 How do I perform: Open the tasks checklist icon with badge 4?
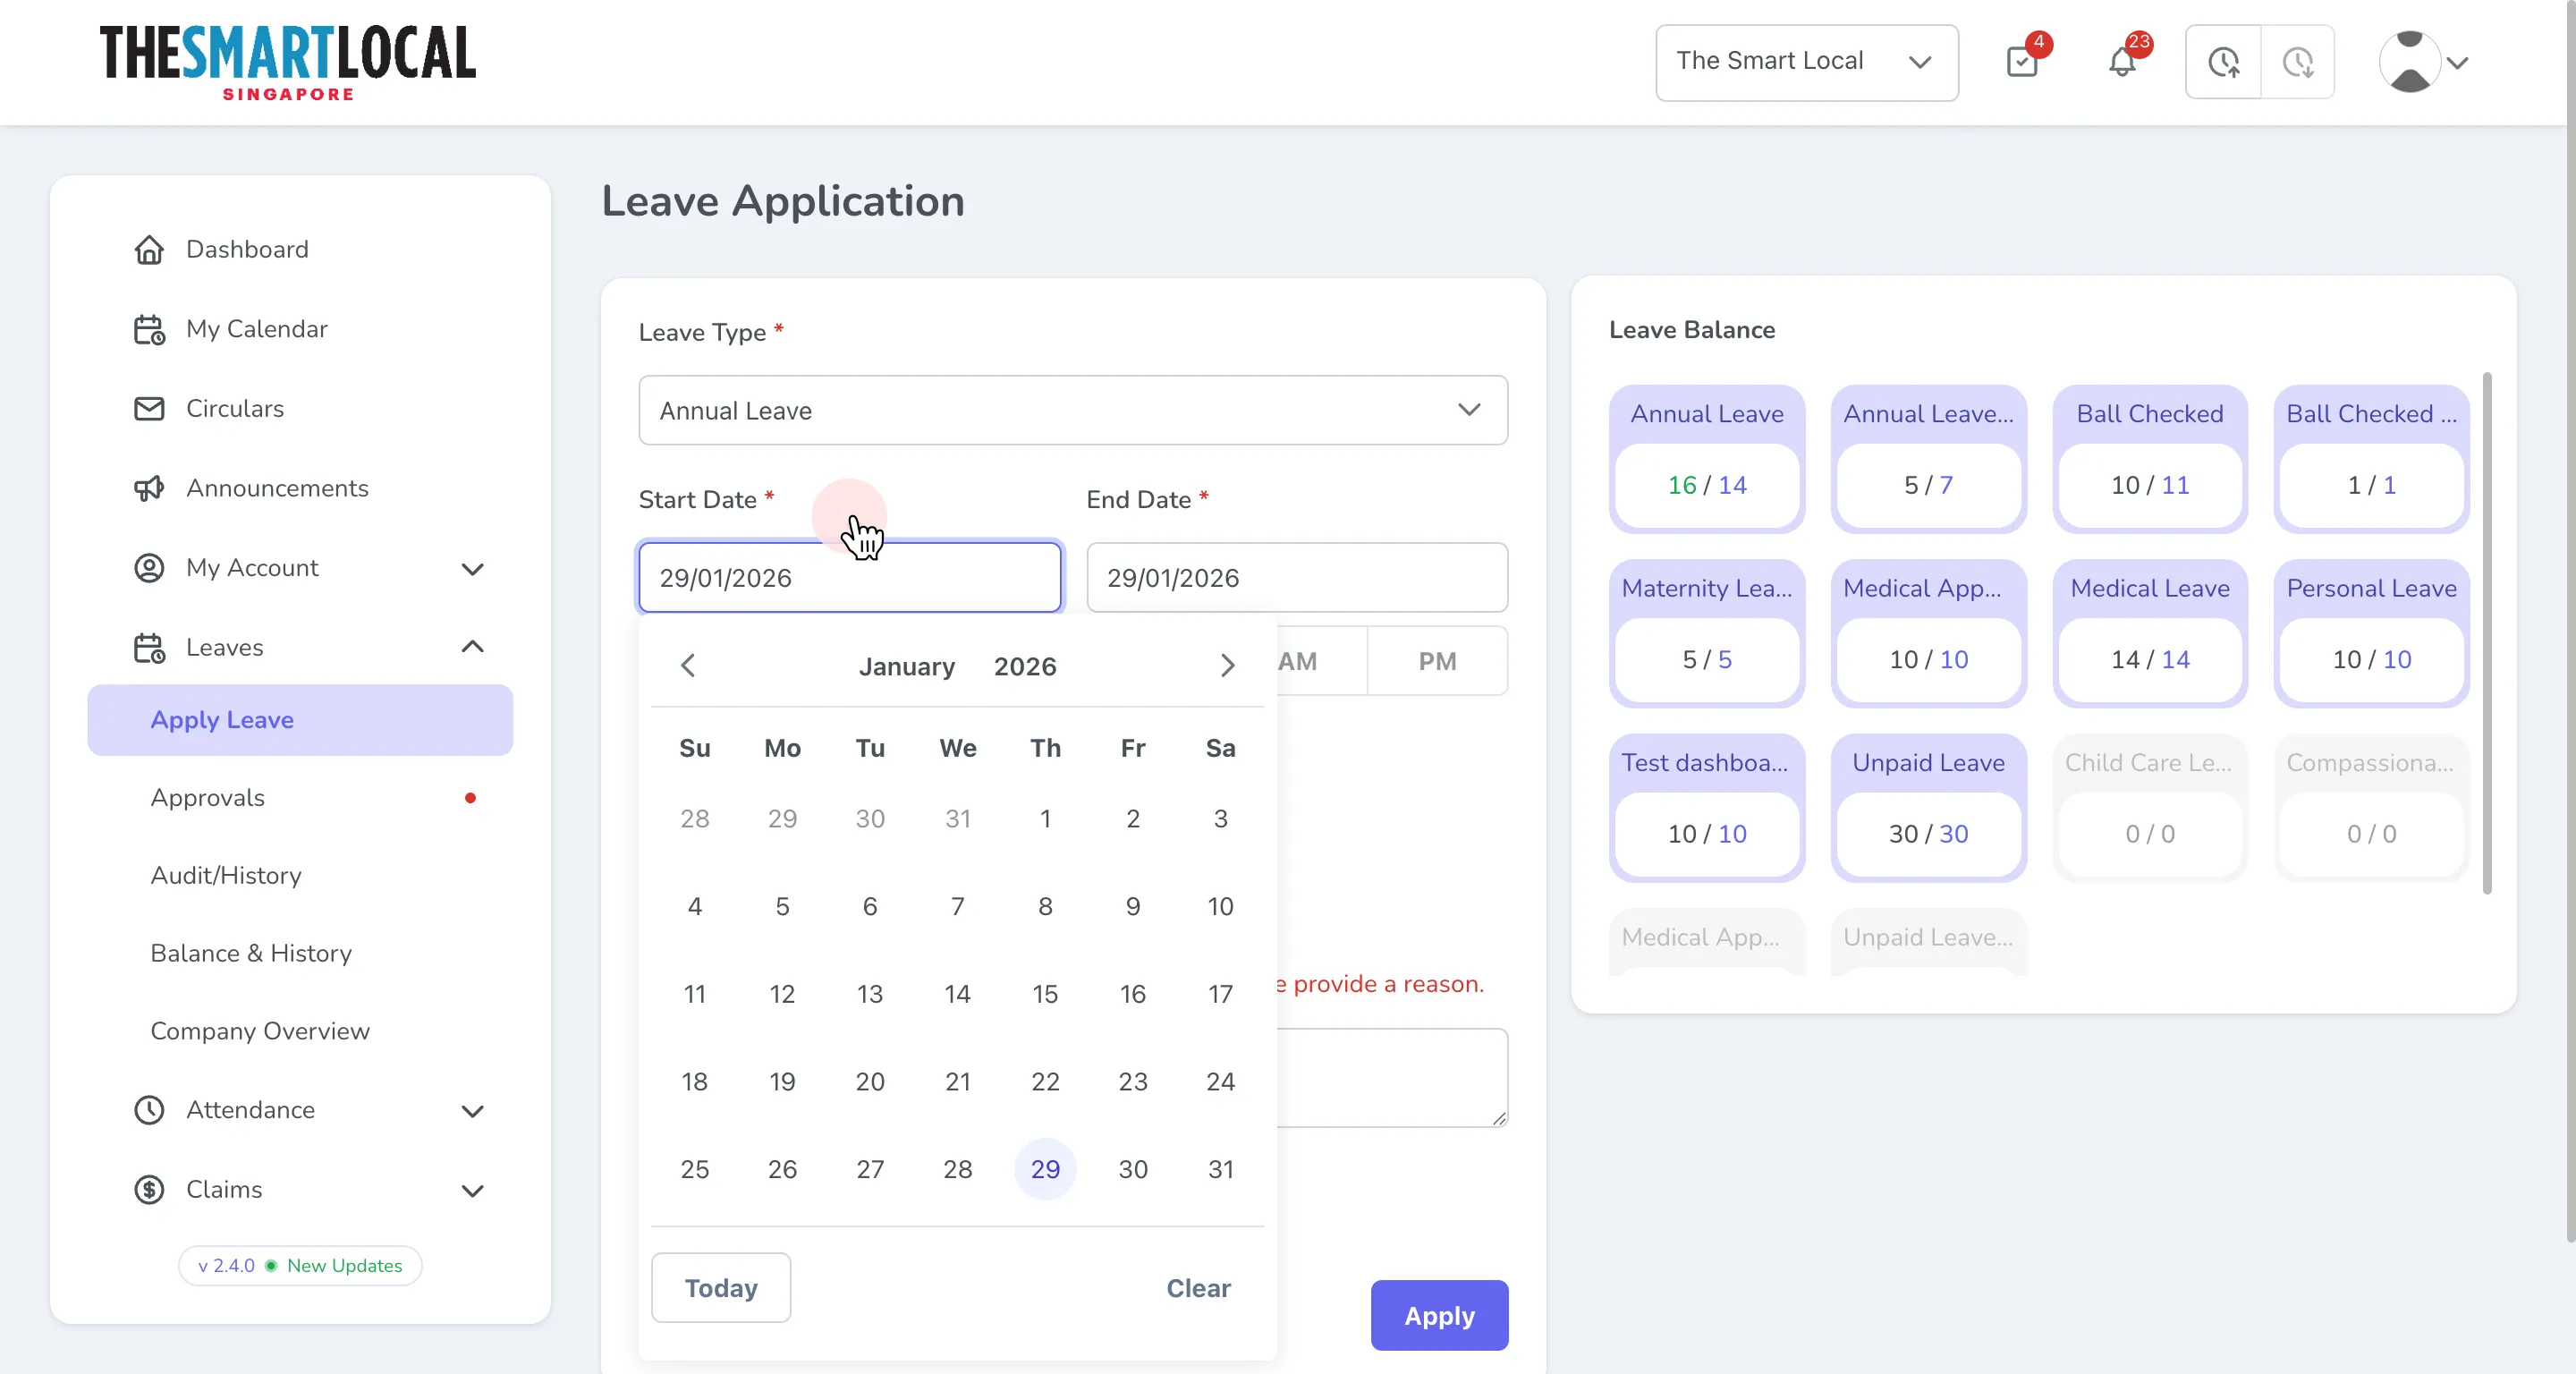2023,62
